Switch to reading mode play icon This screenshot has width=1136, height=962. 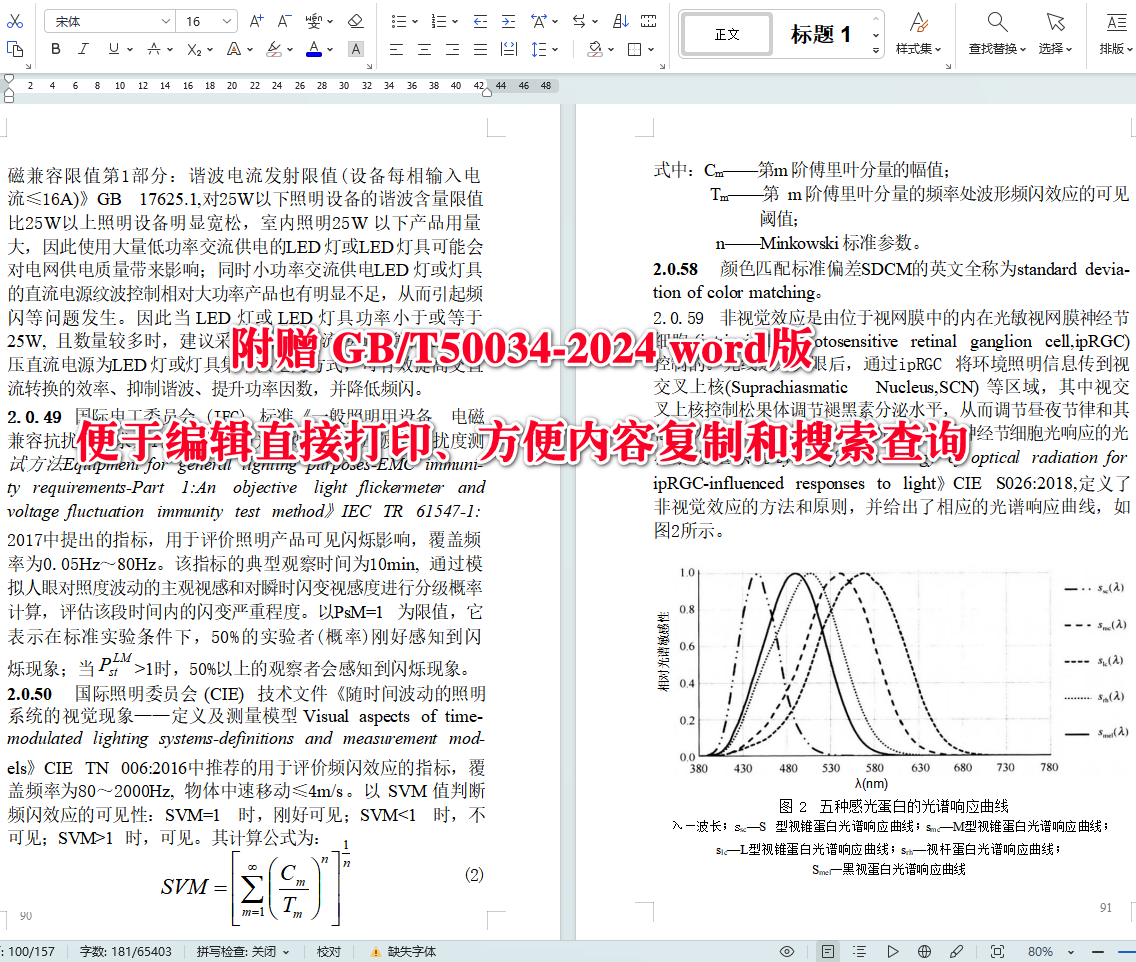(x=893, y=951)
